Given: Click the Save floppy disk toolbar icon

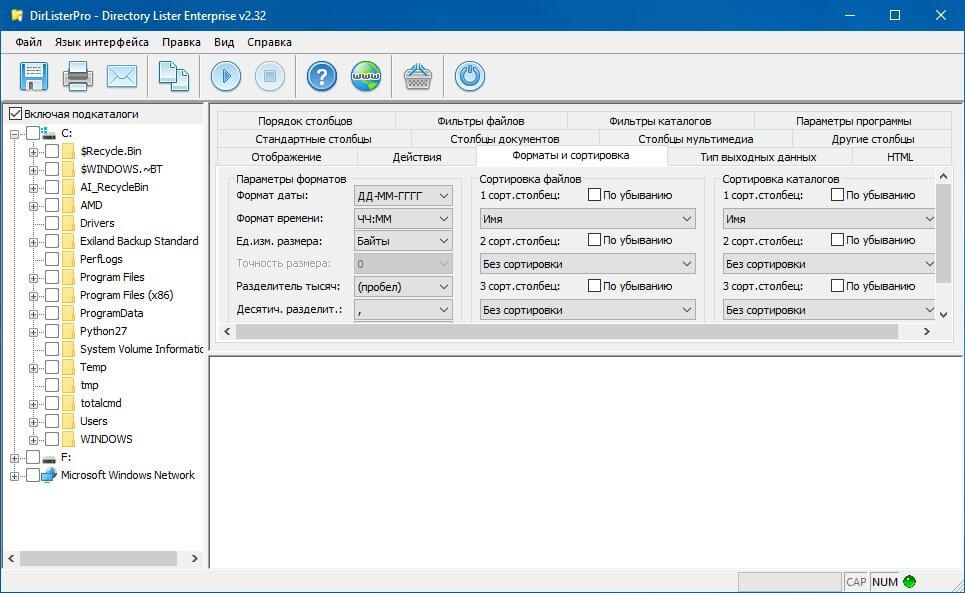Looking at the screenshot, I should 34,76.
